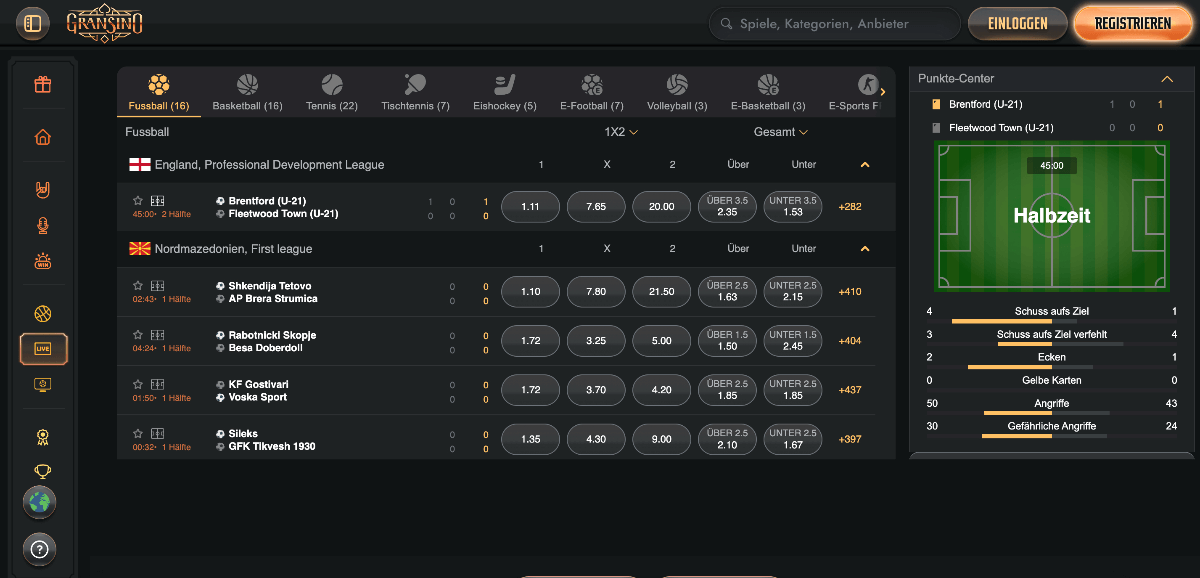The width and height of the screenshot is (1200, 578).
Task: Click the gift box promotions icon
Action: [x=42, y=85]
